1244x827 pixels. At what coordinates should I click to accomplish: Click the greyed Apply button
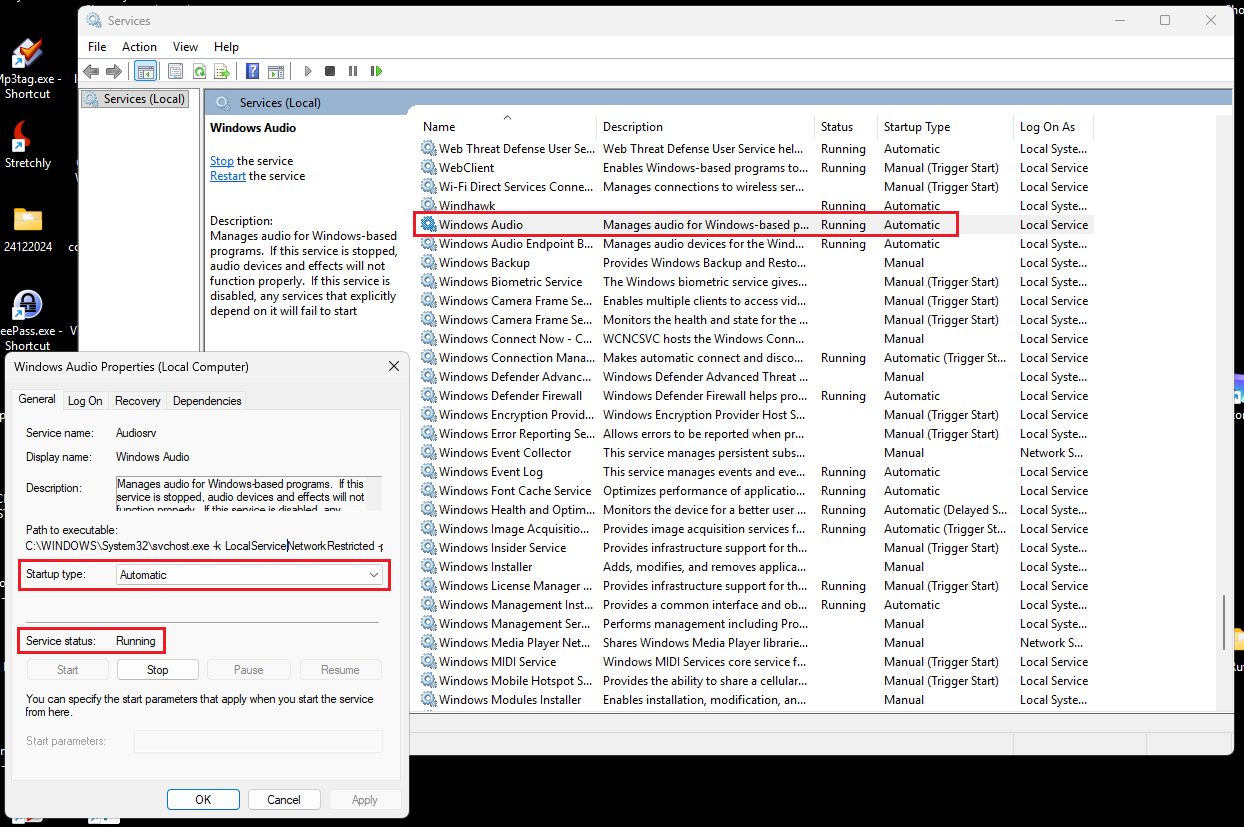(365, 800)
